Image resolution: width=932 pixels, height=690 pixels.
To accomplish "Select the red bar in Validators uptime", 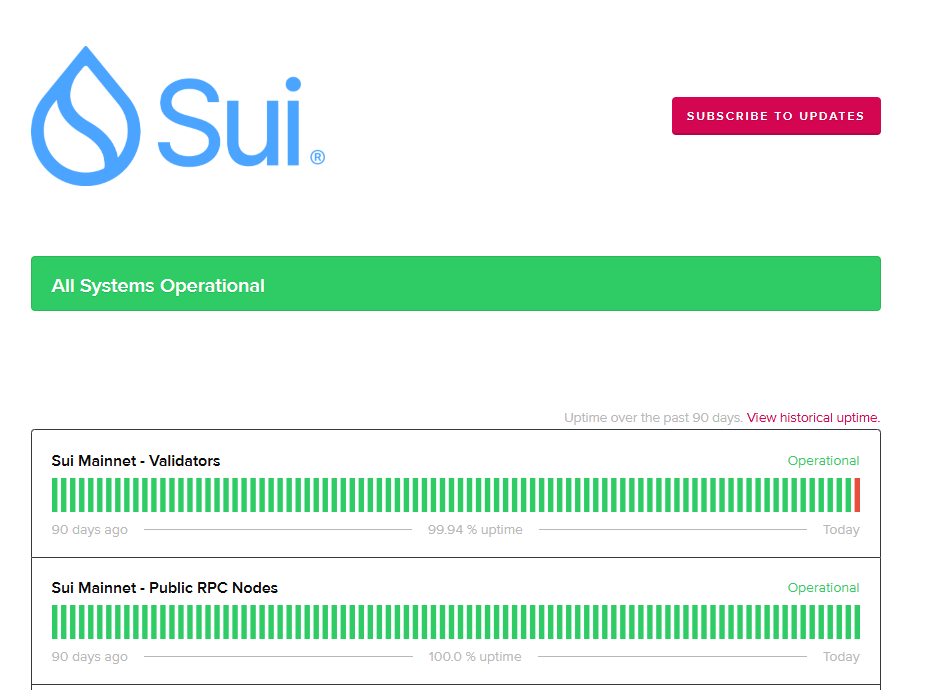I will pyautogui.click(x=857, y=495).
